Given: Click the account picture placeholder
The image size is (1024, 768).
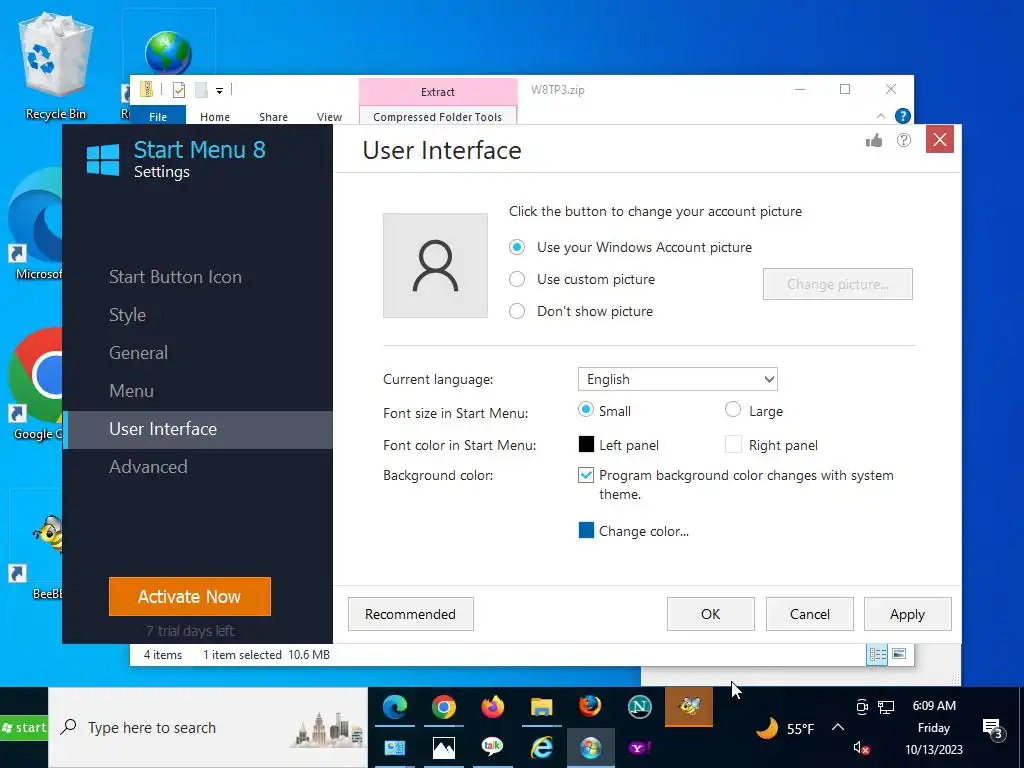Looking at the screenshot, I should 435,266.
